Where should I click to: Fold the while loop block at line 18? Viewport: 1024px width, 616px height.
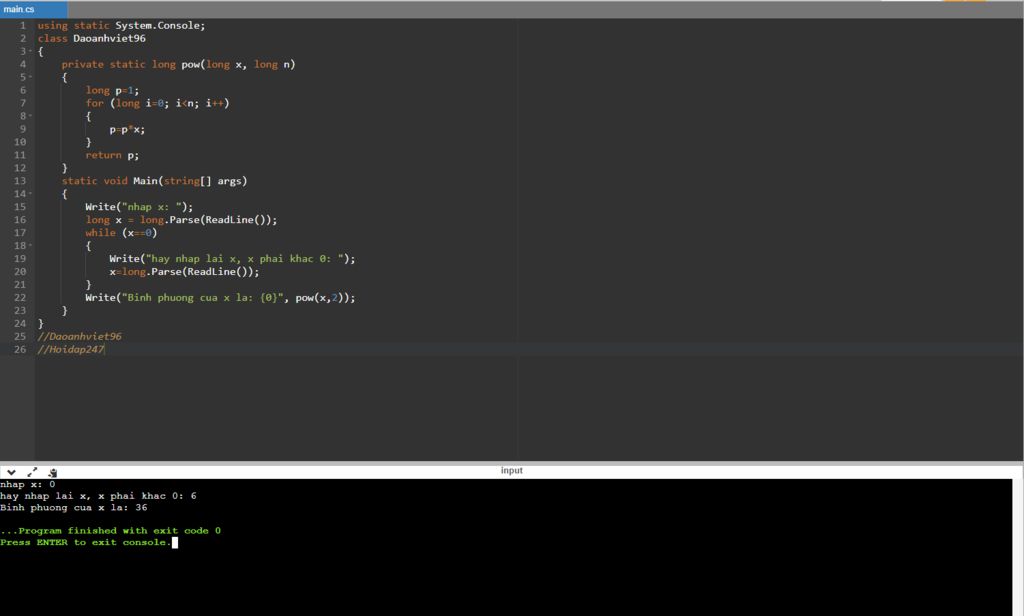[x=30, y=246]
